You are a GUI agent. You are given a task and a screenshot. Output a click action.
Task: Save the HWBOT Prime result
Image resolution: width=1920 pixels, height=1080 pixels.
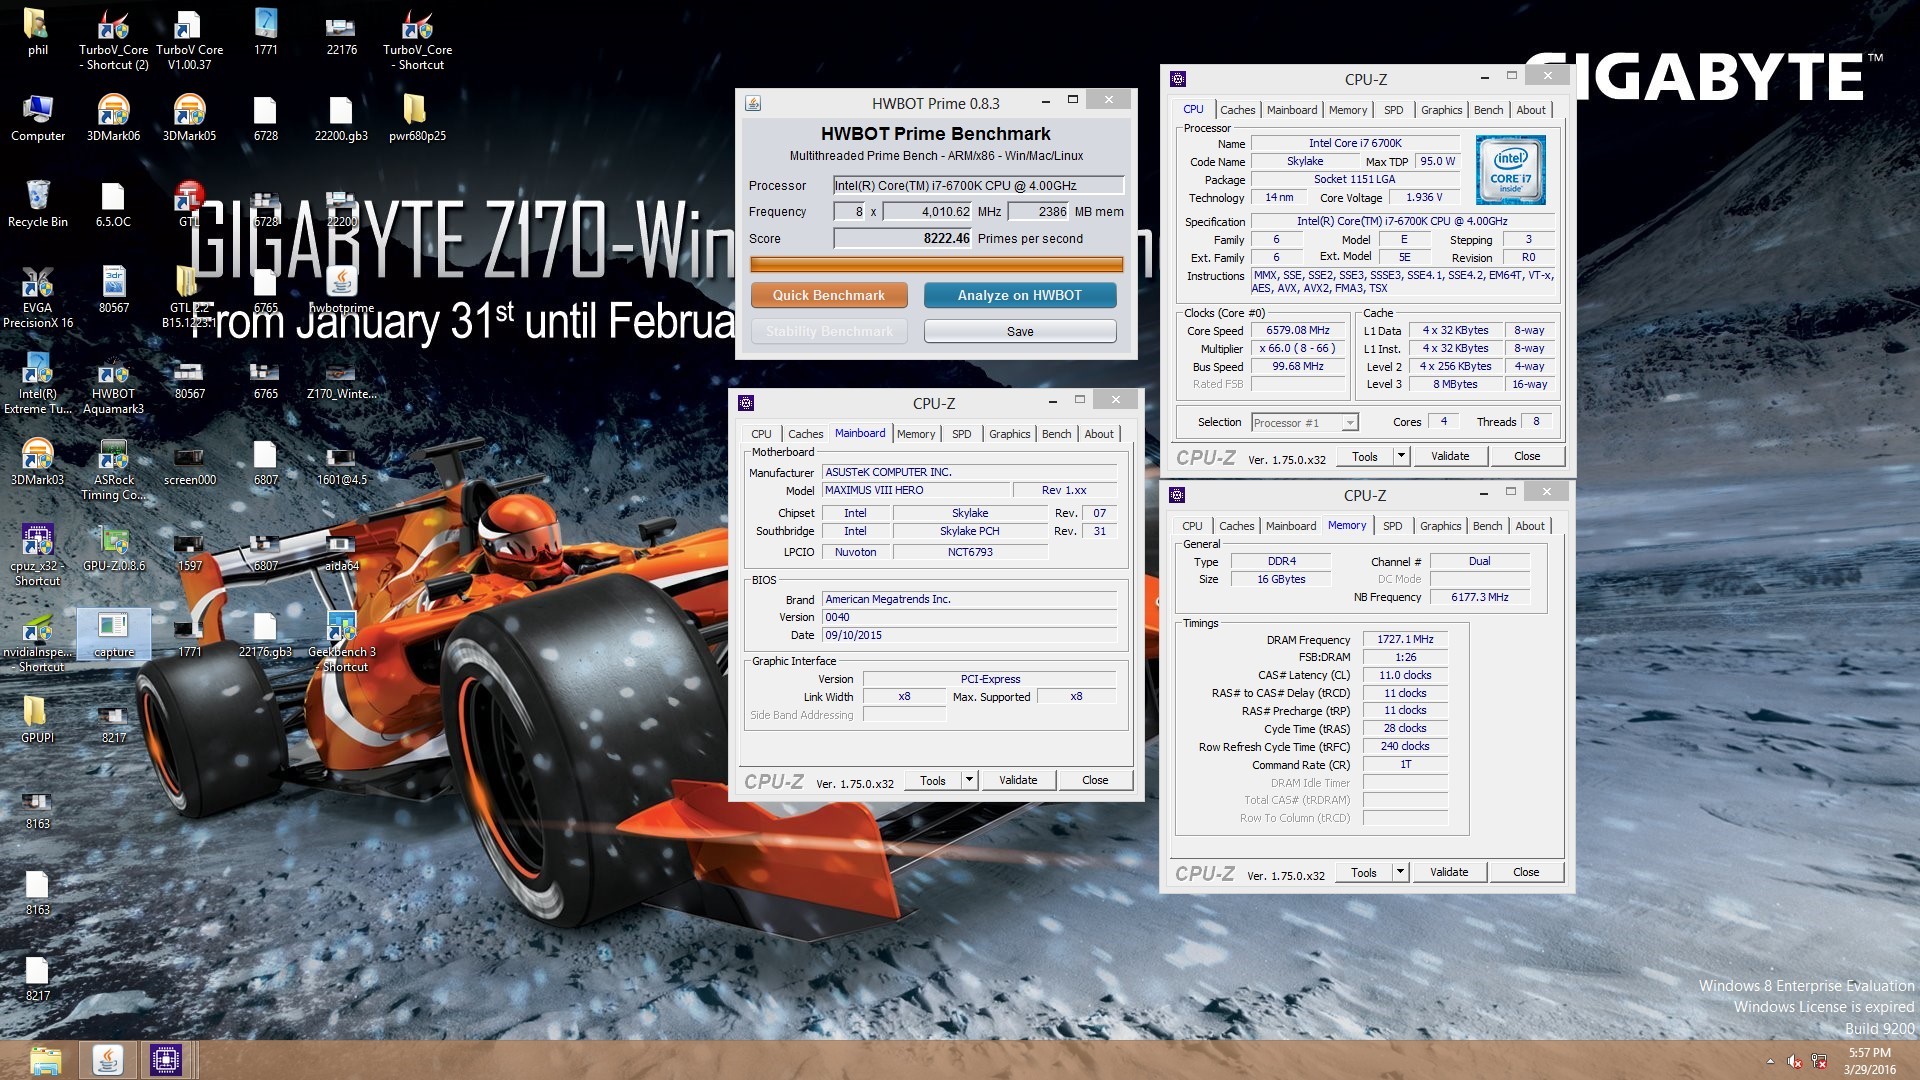[x=1020, y=331]
